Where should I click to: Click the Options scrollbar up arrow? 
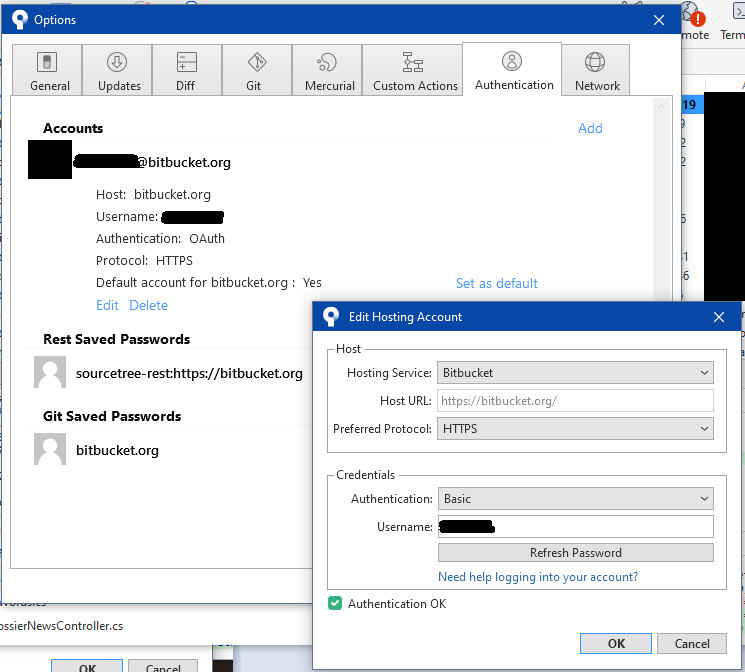661,107
